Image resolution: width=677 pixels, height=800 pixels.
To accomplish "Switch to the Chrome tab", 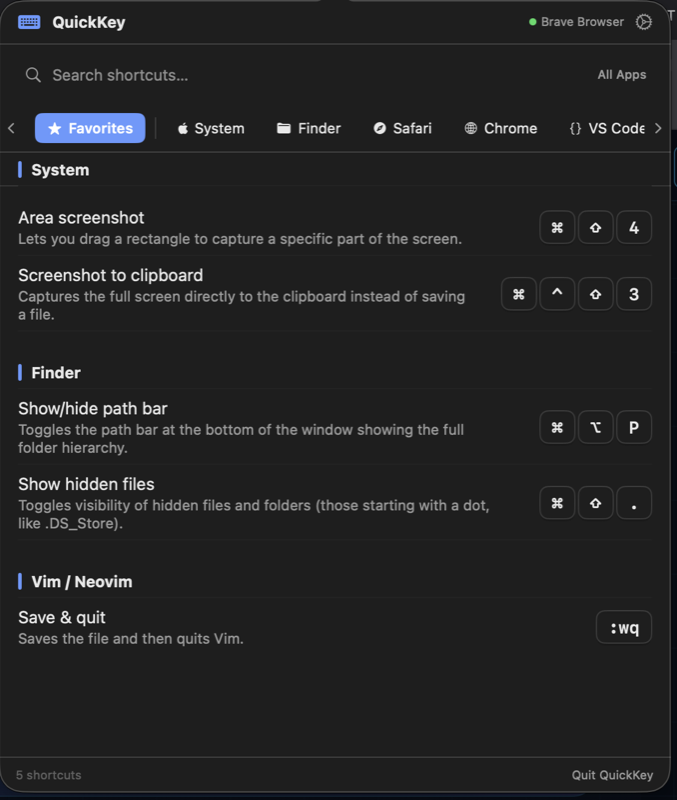I will click(500, 128).
